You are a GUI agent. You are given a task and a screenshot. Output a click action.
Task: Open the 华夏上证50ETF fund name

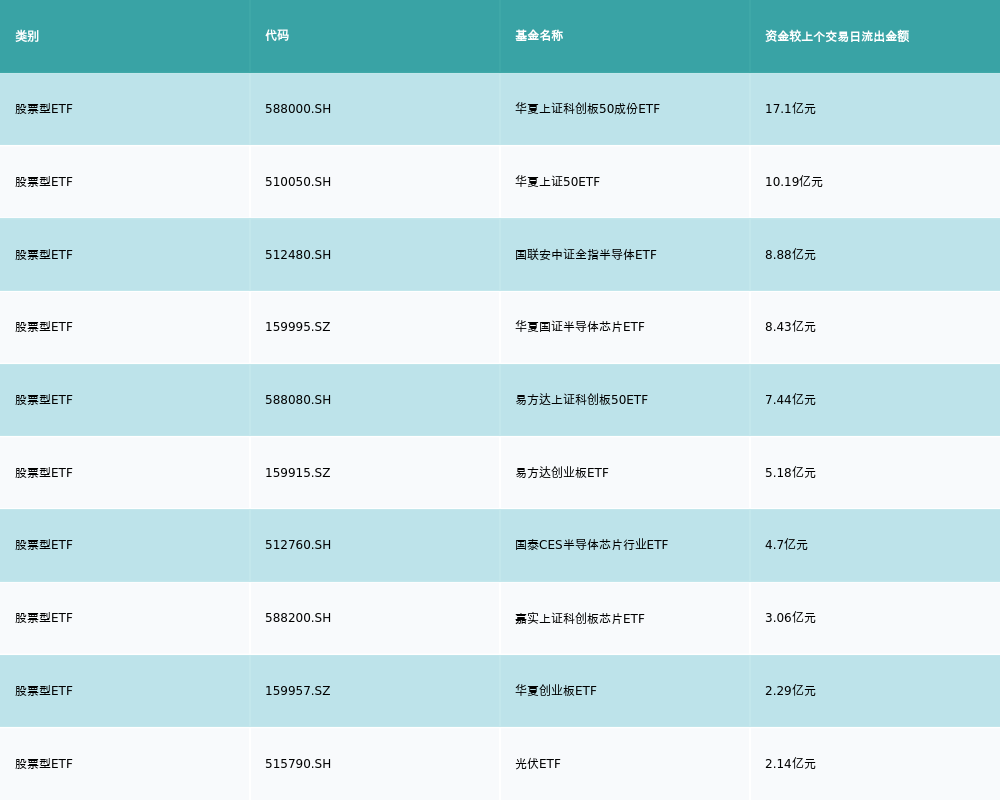(x=557, y=182)
